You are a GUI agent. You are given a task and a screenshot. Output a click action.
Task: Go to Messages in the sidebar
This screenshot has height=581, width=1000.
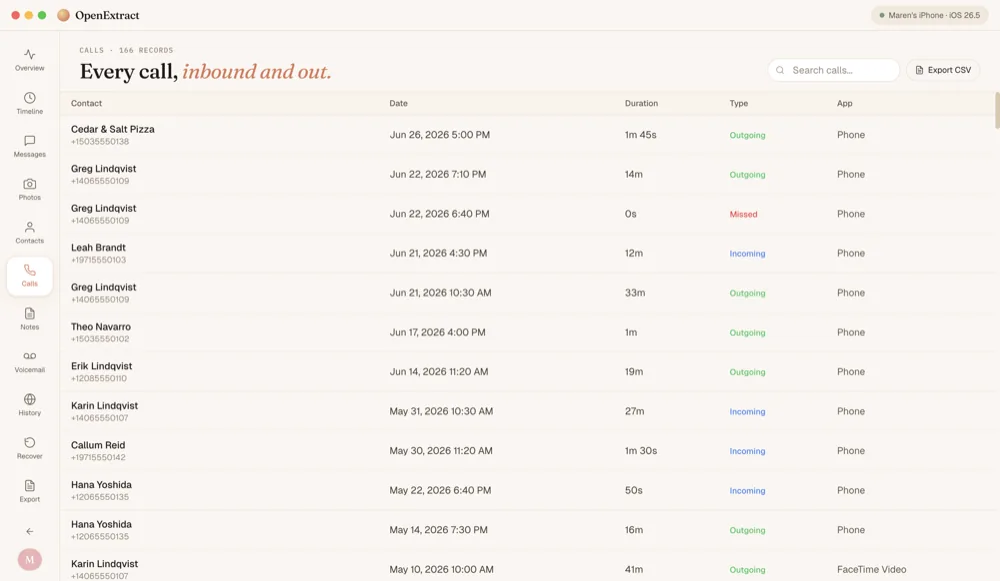[x=29, y=146]
